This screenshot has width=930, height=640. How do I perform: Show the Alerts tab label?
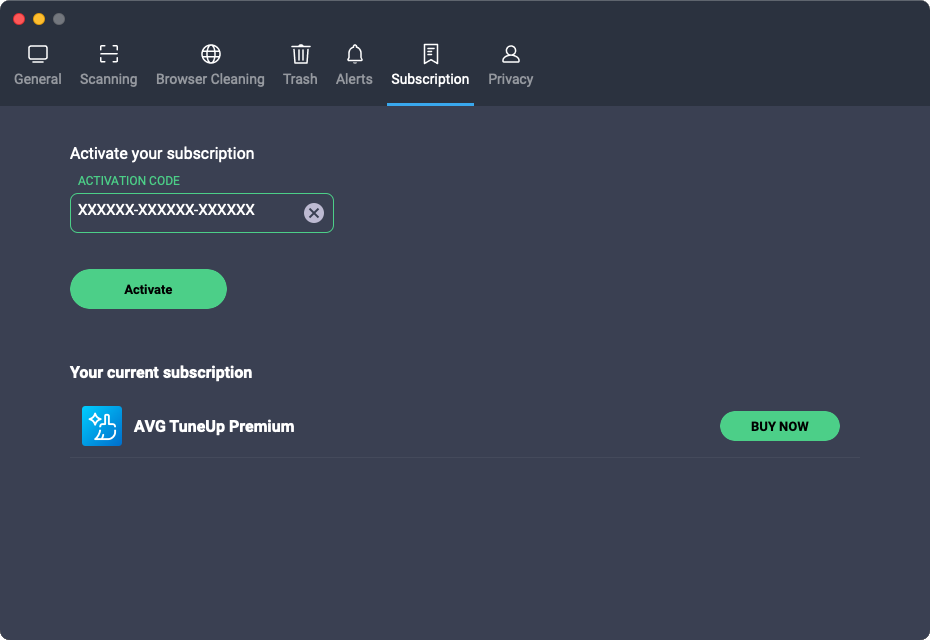[354, 79]
